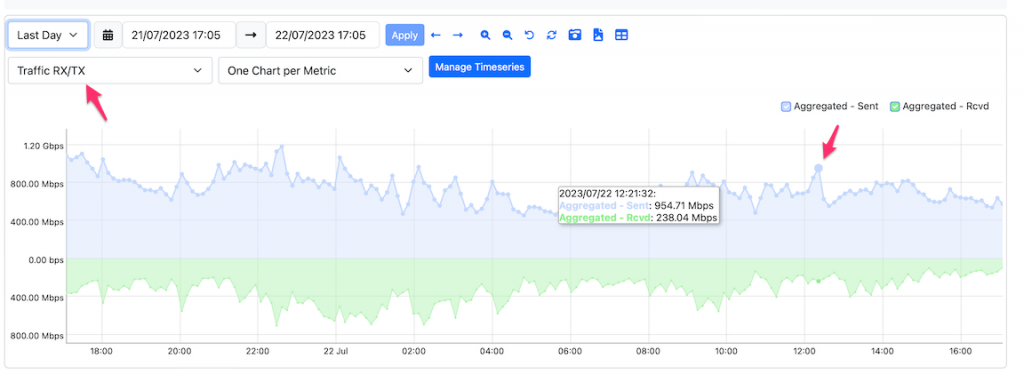The image size is (1024, 374).
Task: Toggle the Aggregated - Rcvd series checkbox
Action: [x=895, y=106]
